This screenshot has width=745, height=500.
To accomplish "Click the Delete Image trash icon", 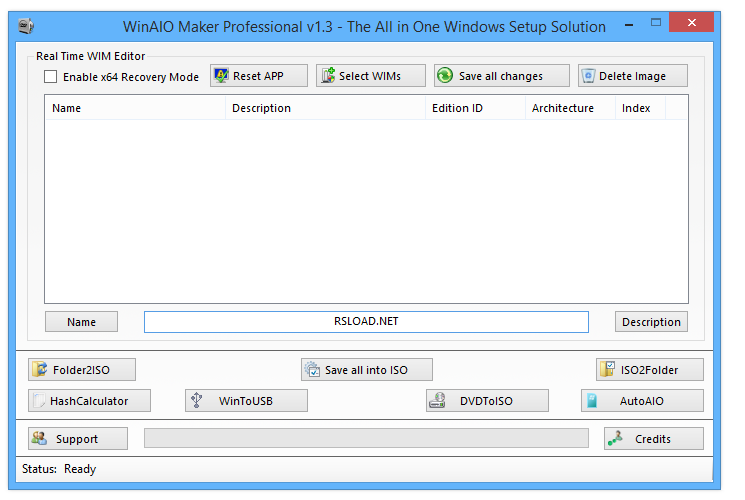I will [x=588, y=76].
